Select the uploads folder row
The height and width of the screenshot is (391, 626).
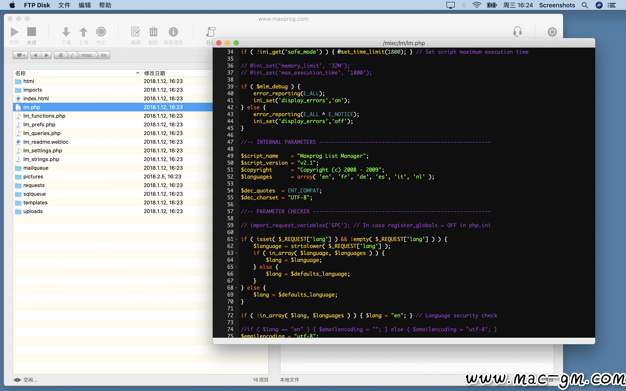click(x=113, y=211)
